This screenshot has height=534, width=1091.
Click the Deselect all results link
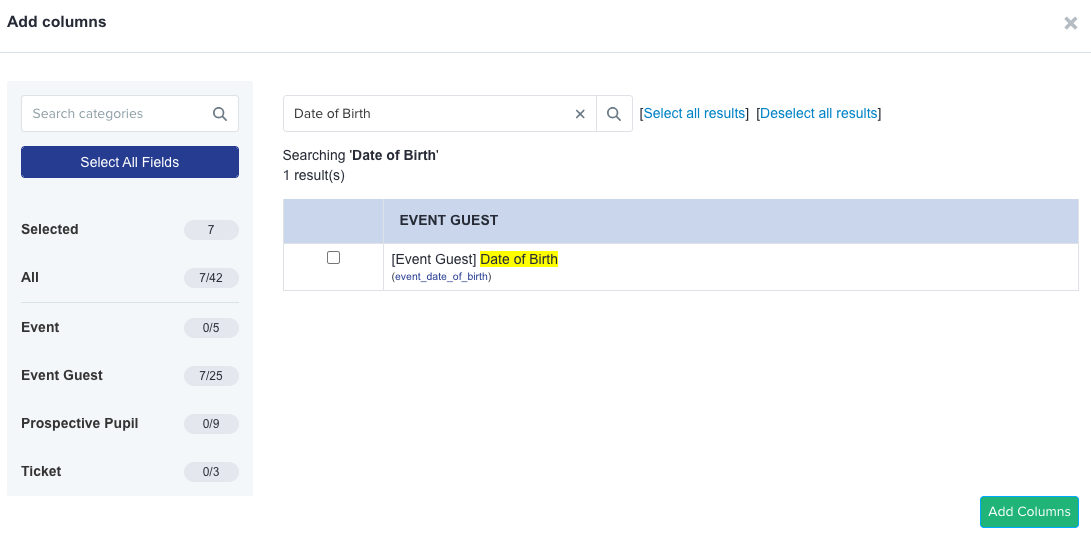[x=818, y=113]
